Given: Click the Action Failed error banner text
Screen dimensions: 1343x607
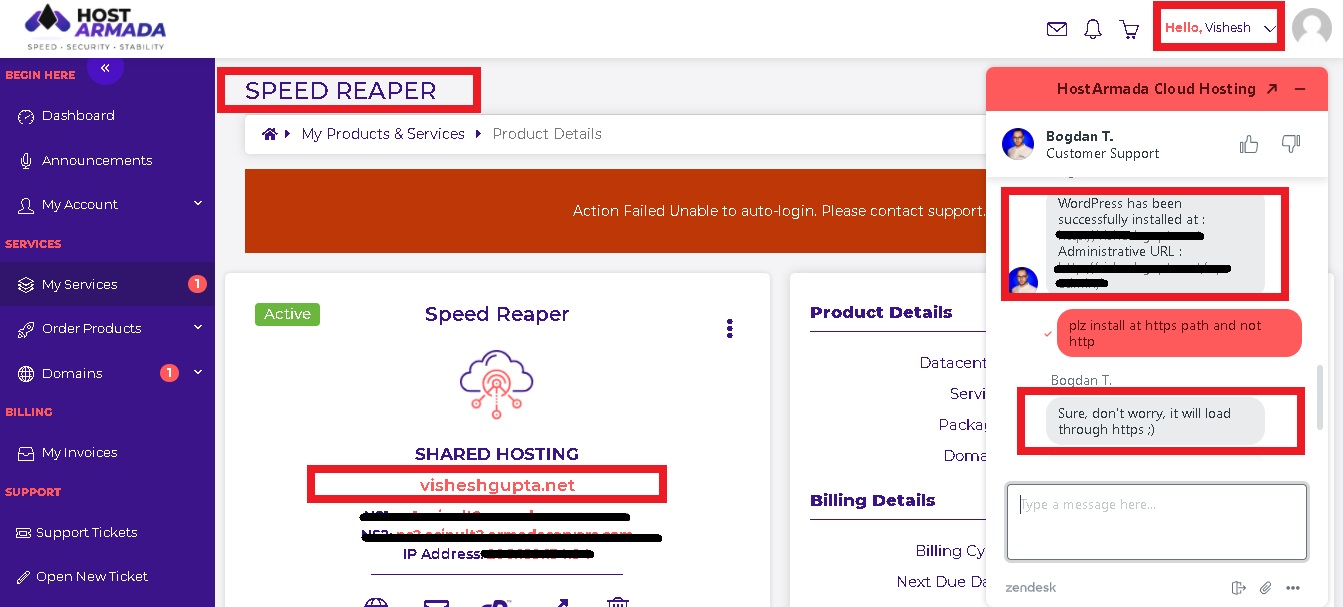Looking at the screenshot, I should [x=779, y=211].
